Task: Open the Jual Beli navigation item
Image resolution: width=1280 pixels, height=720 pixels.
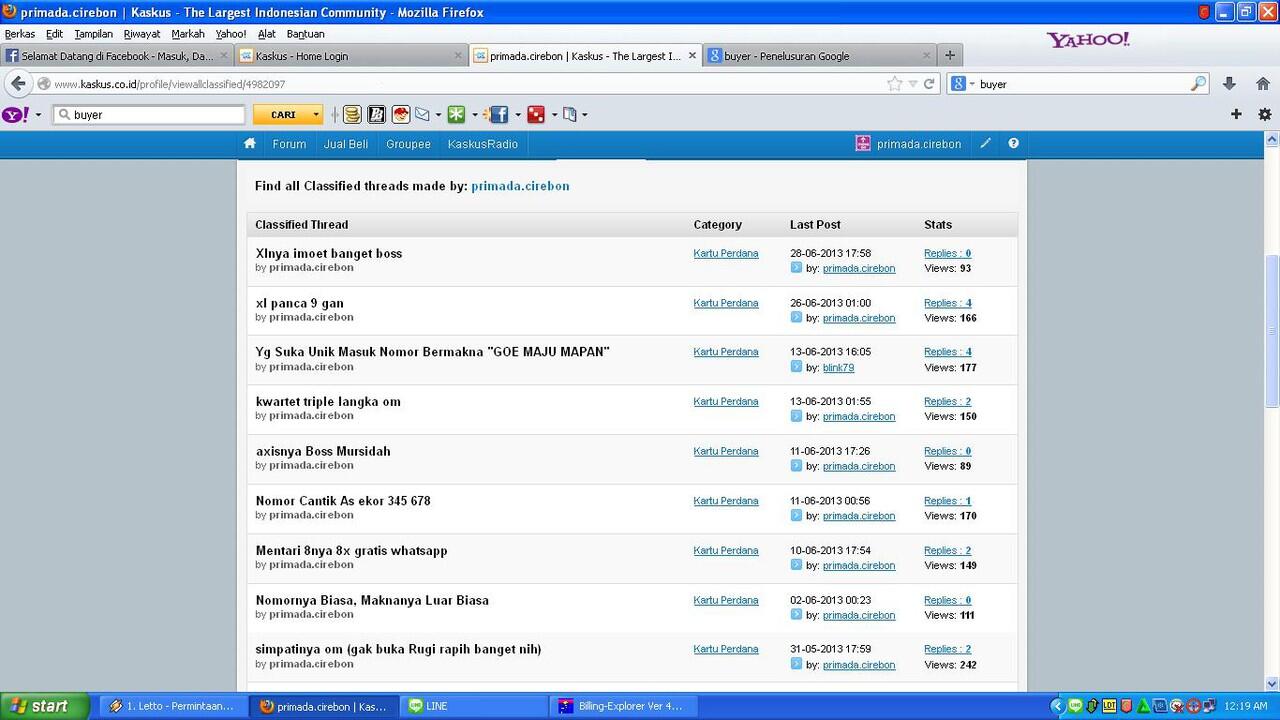Action: pyautogui.click(x=346, y=144)
